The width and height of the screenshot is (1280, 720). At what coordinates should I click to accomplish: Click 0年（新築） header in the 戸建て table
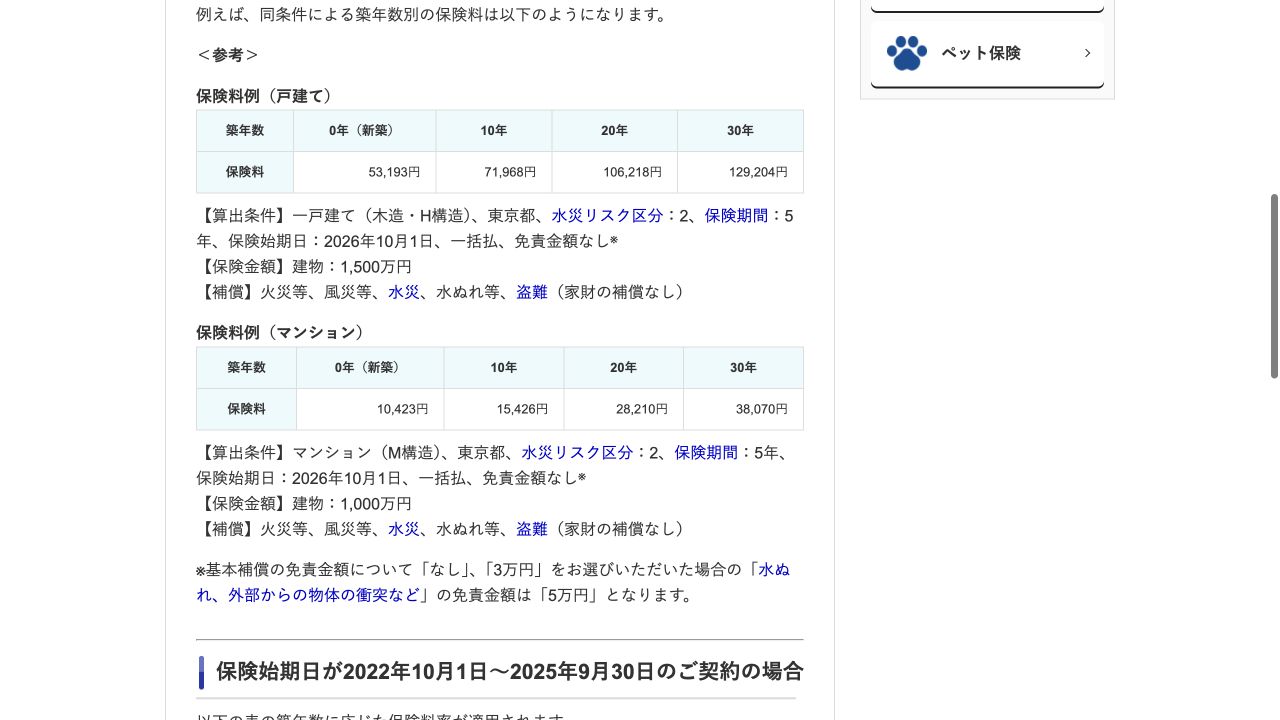pyautogui.click(x=365, y=131)
